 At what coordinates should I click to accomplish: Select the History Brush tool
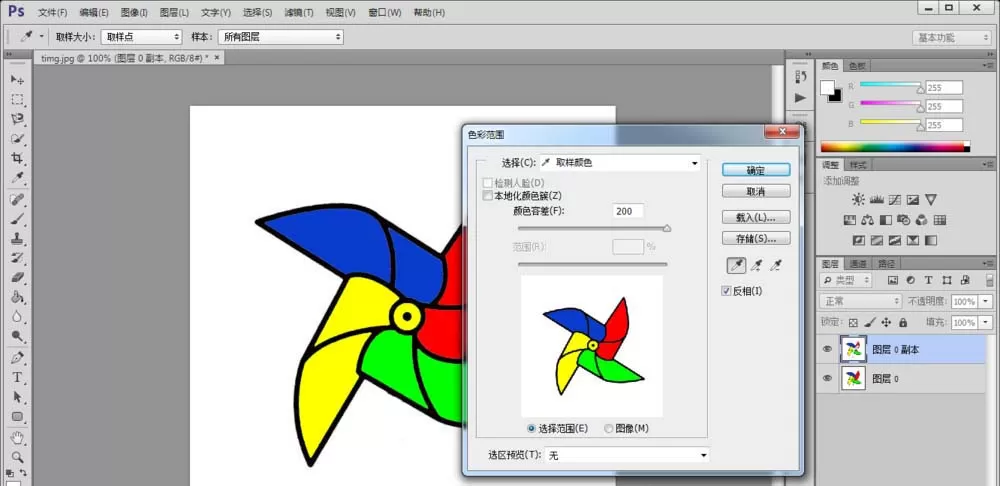tap(17, 258)
